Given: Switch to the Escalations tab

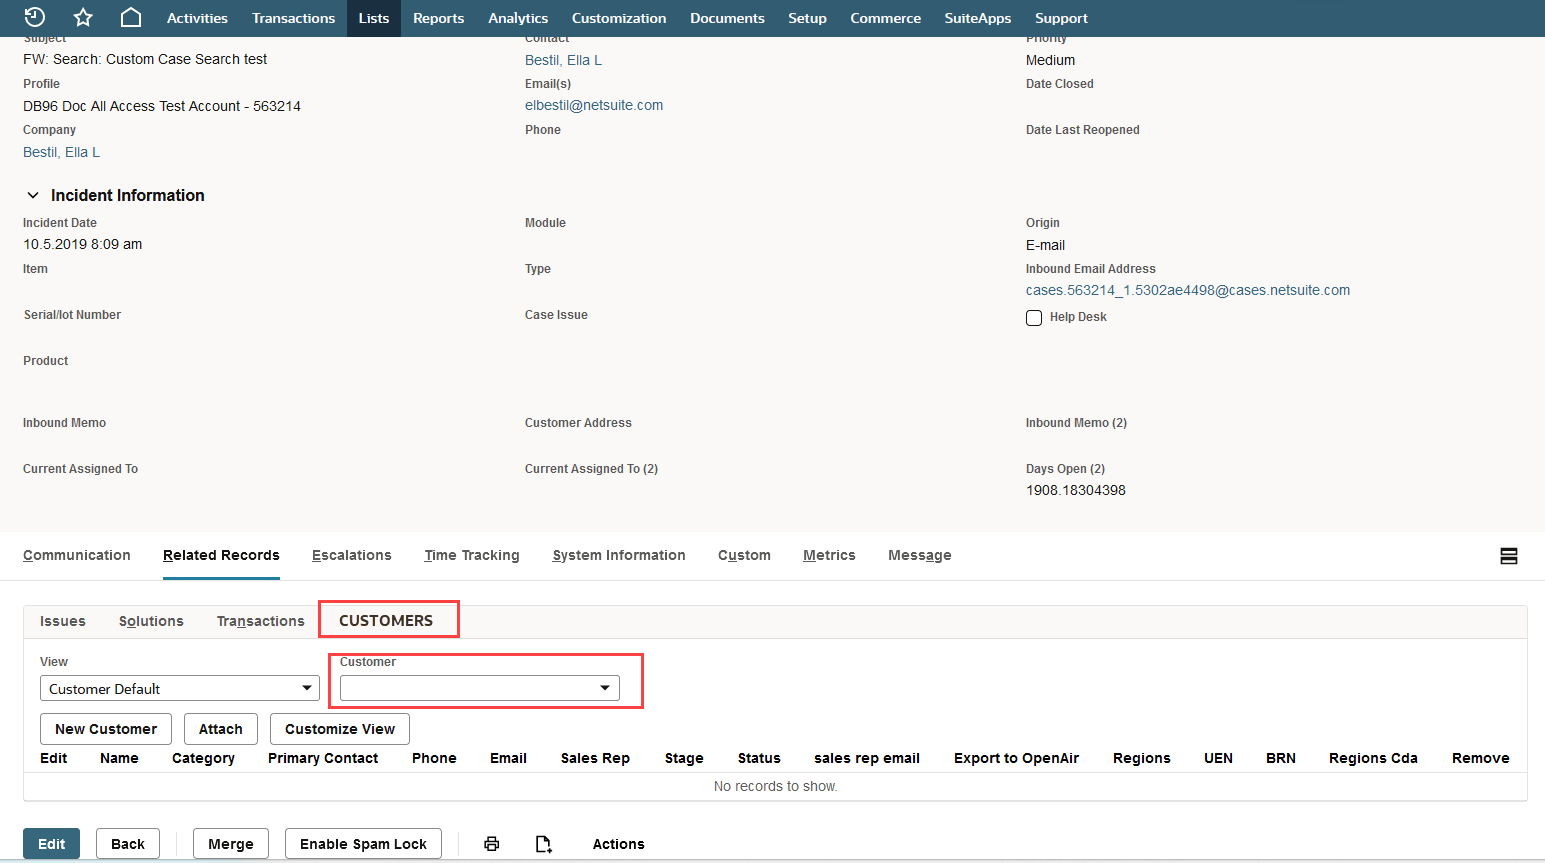Looking at the screenshot, I should (352, 555).
